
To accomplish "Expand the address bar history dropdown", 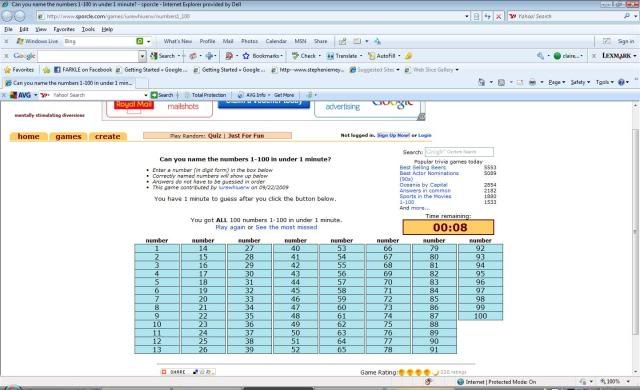I will (467, 16).
